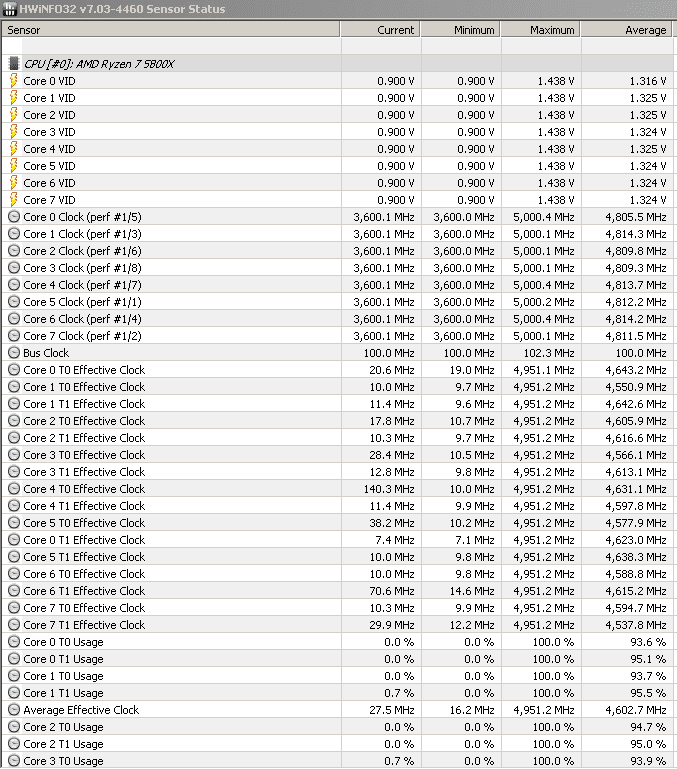Click the clock icon beside Bus Clock
This screenshot has height=770, width=677.
pos(14,353)
